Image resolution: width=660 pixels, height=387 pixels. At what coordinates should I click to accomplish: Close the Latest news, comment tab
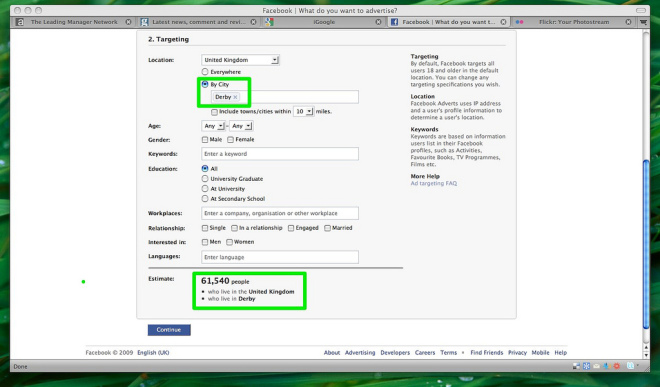pos(253,22)
